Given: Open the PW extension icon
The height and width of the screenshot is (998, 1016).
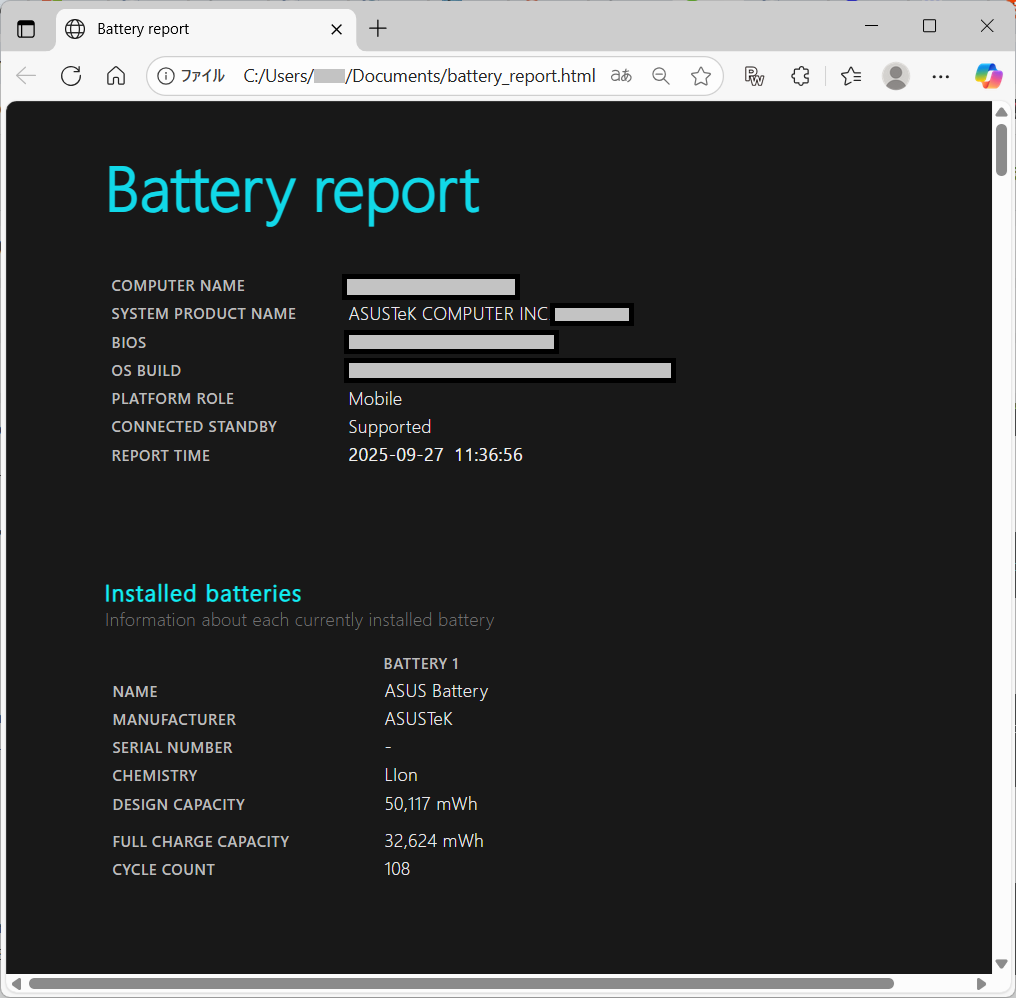Looking at the screenshot, I should point(754,76).
